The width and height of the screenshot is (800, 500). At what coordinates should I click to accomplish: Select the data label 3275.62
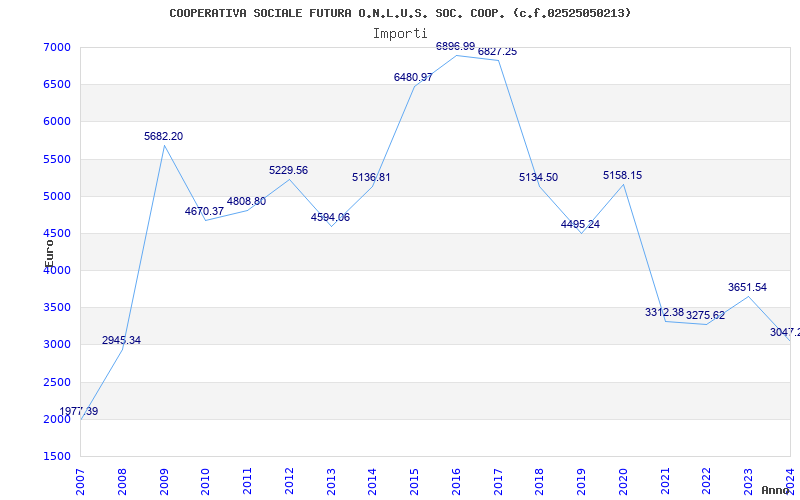click(x=705, y=315)
